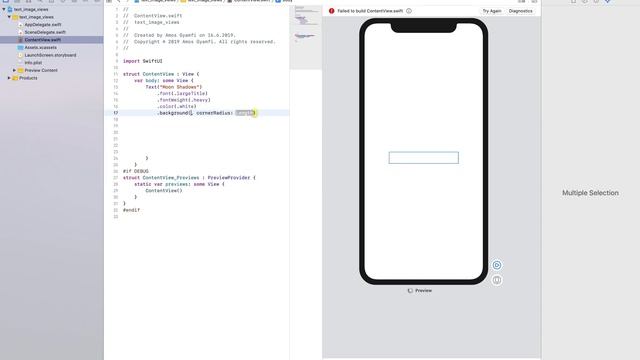Click the #endif line
640x360 pixels.
point(131,210)
